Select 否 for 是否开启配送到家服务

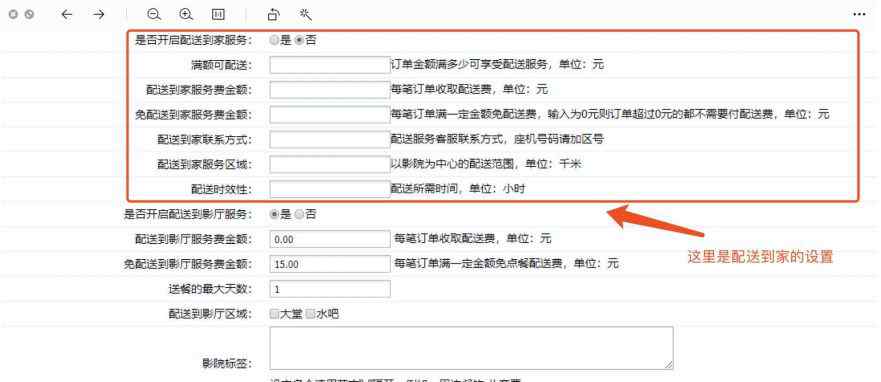[299, 40]
